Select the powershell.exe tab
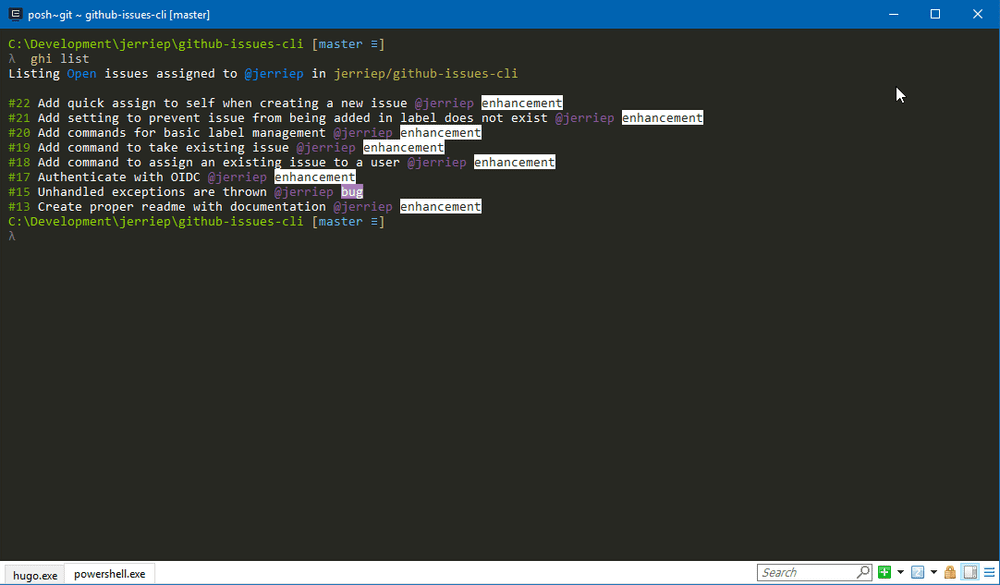 [x=110, y=574]
